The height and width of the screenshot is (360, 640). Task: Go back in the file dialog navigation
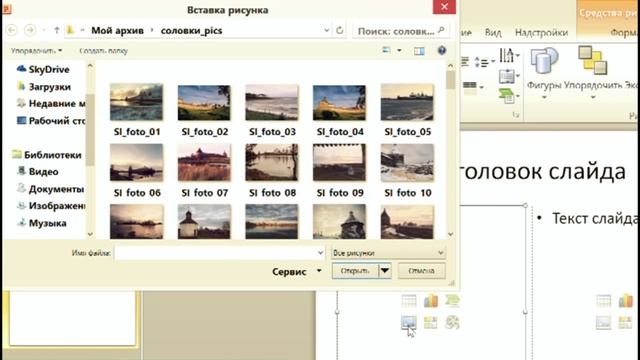click(12, 30)
